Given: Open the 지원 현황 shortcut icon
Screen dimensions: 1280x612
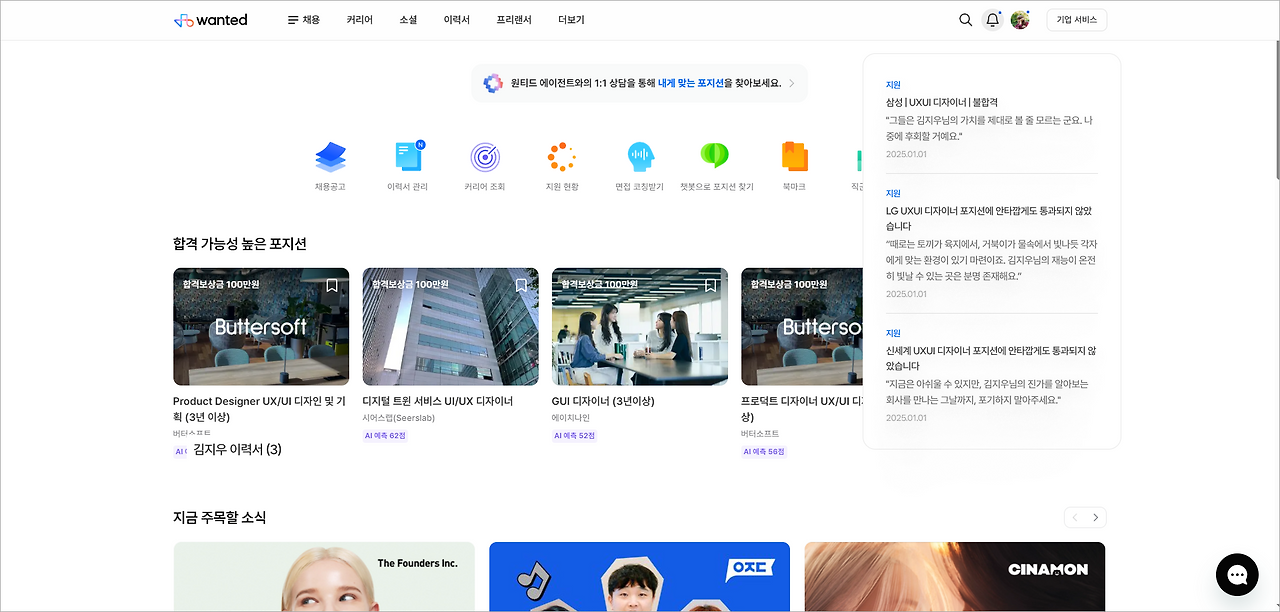Looking at the screenshot, I should 562,157.
